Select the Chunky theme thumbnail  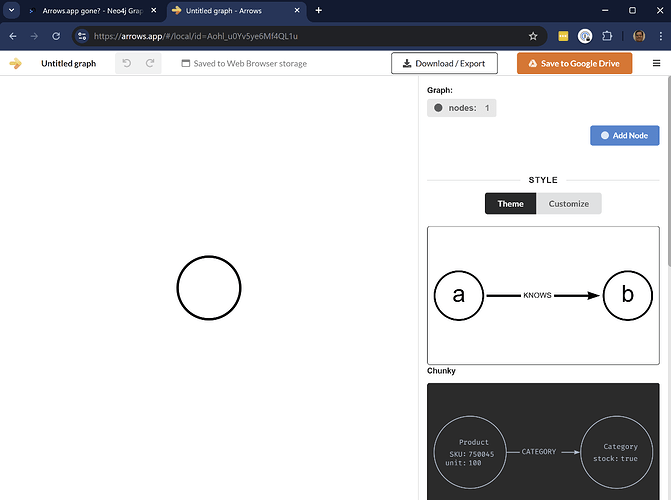click(x=543, y=295)
